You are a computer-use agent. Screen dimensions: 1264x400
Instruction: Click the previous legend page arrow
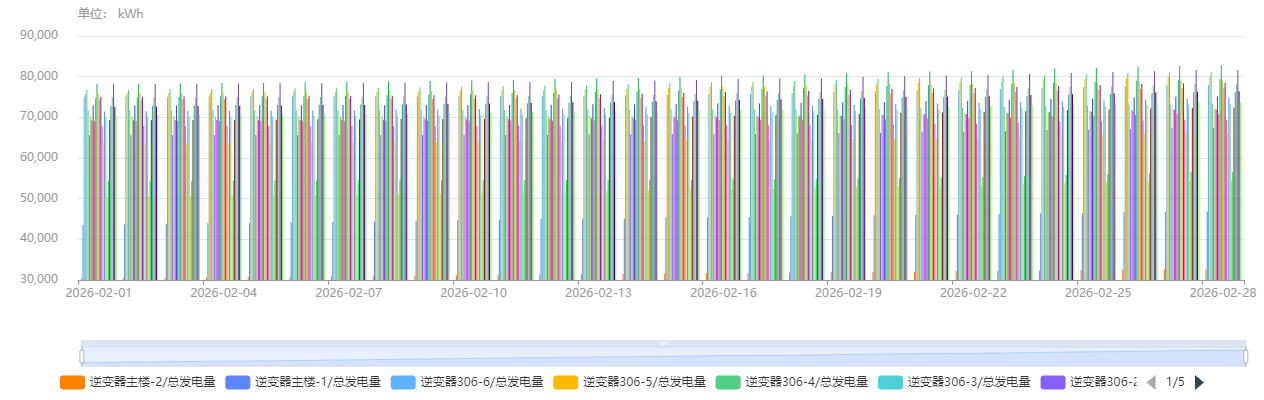coord(1151,382)
